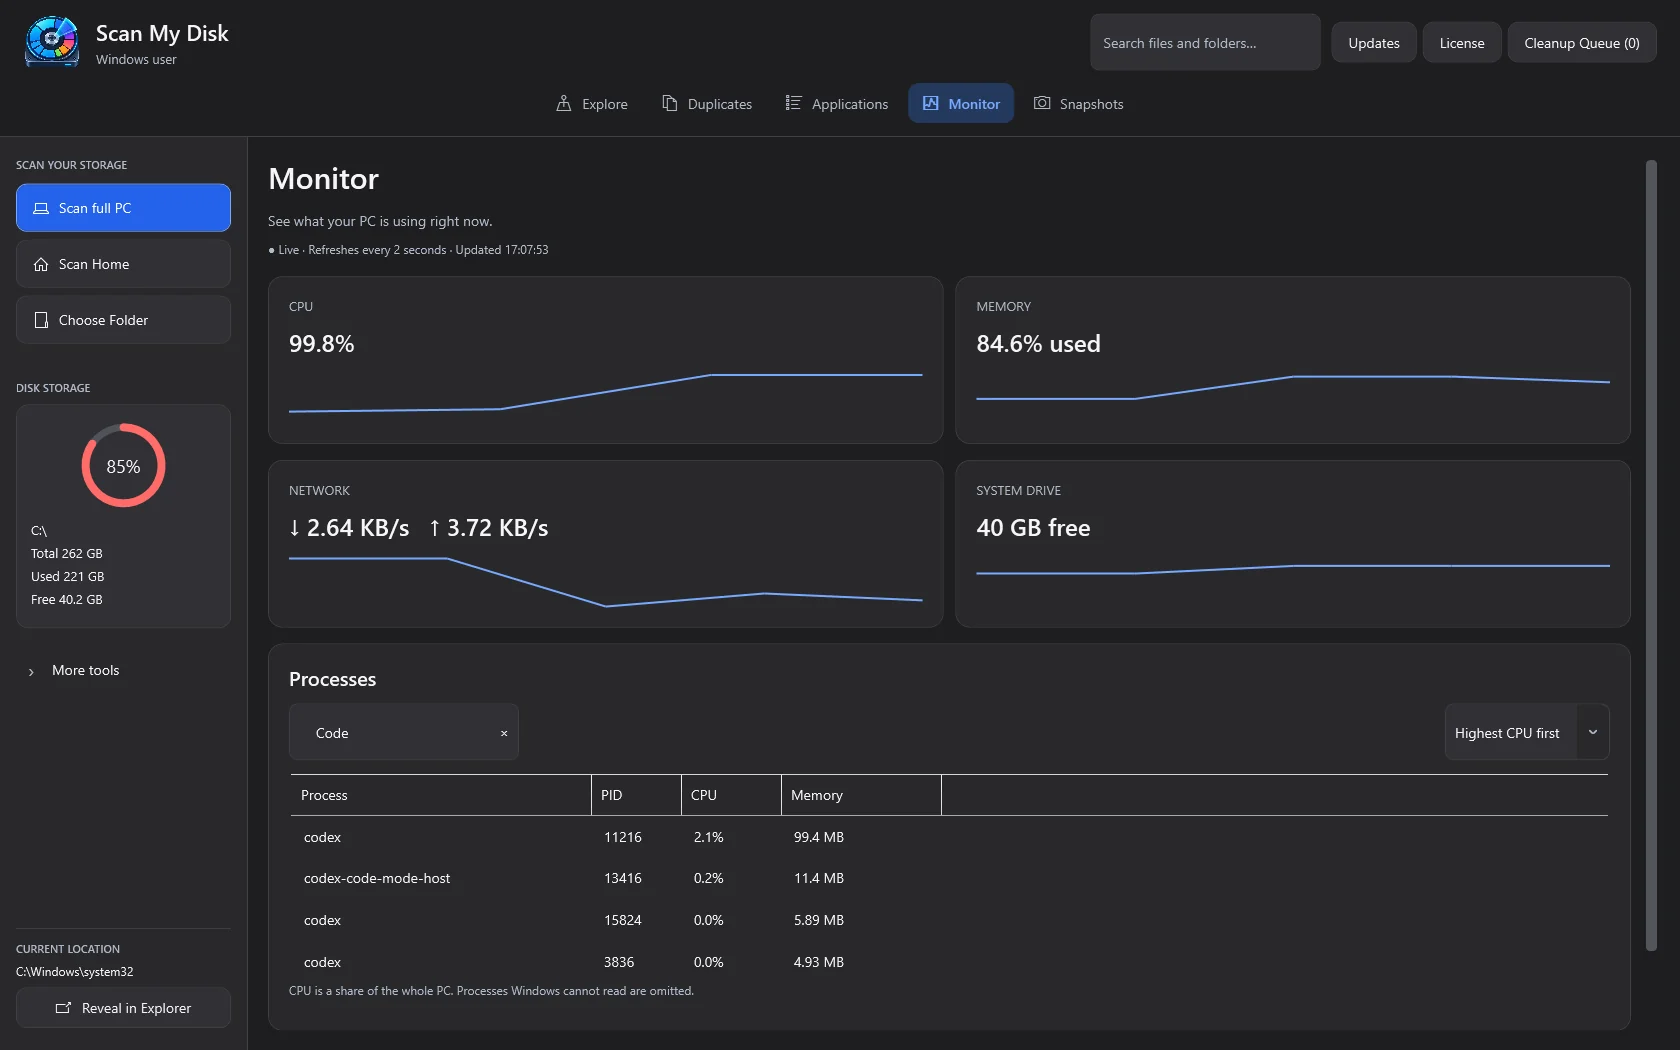Click the folder icon on Choose Folder

41,320
